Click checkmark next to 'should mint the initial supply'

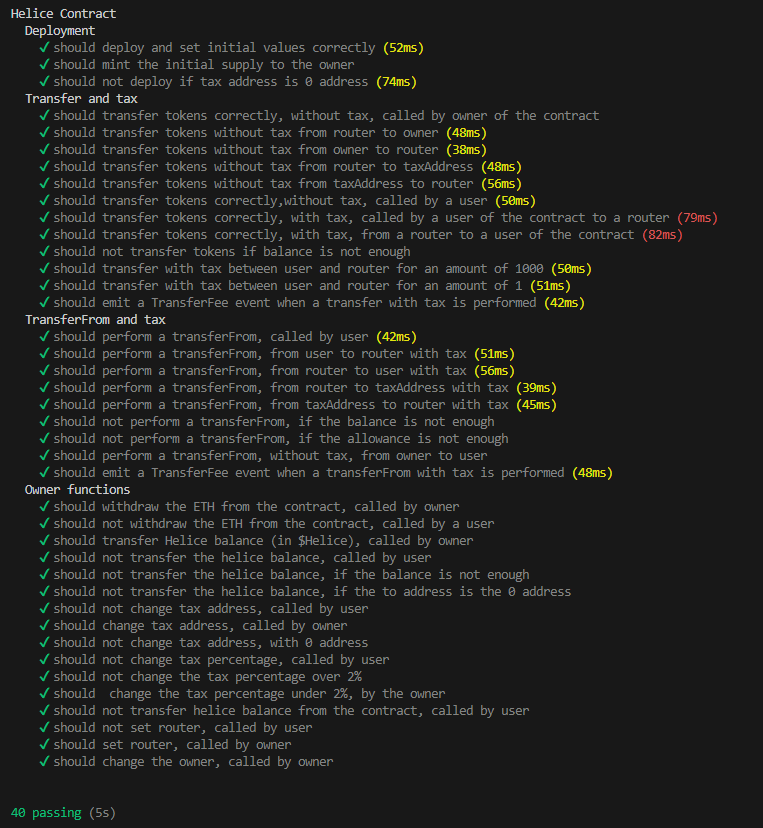pyautogui.click(x=44, y=64)
